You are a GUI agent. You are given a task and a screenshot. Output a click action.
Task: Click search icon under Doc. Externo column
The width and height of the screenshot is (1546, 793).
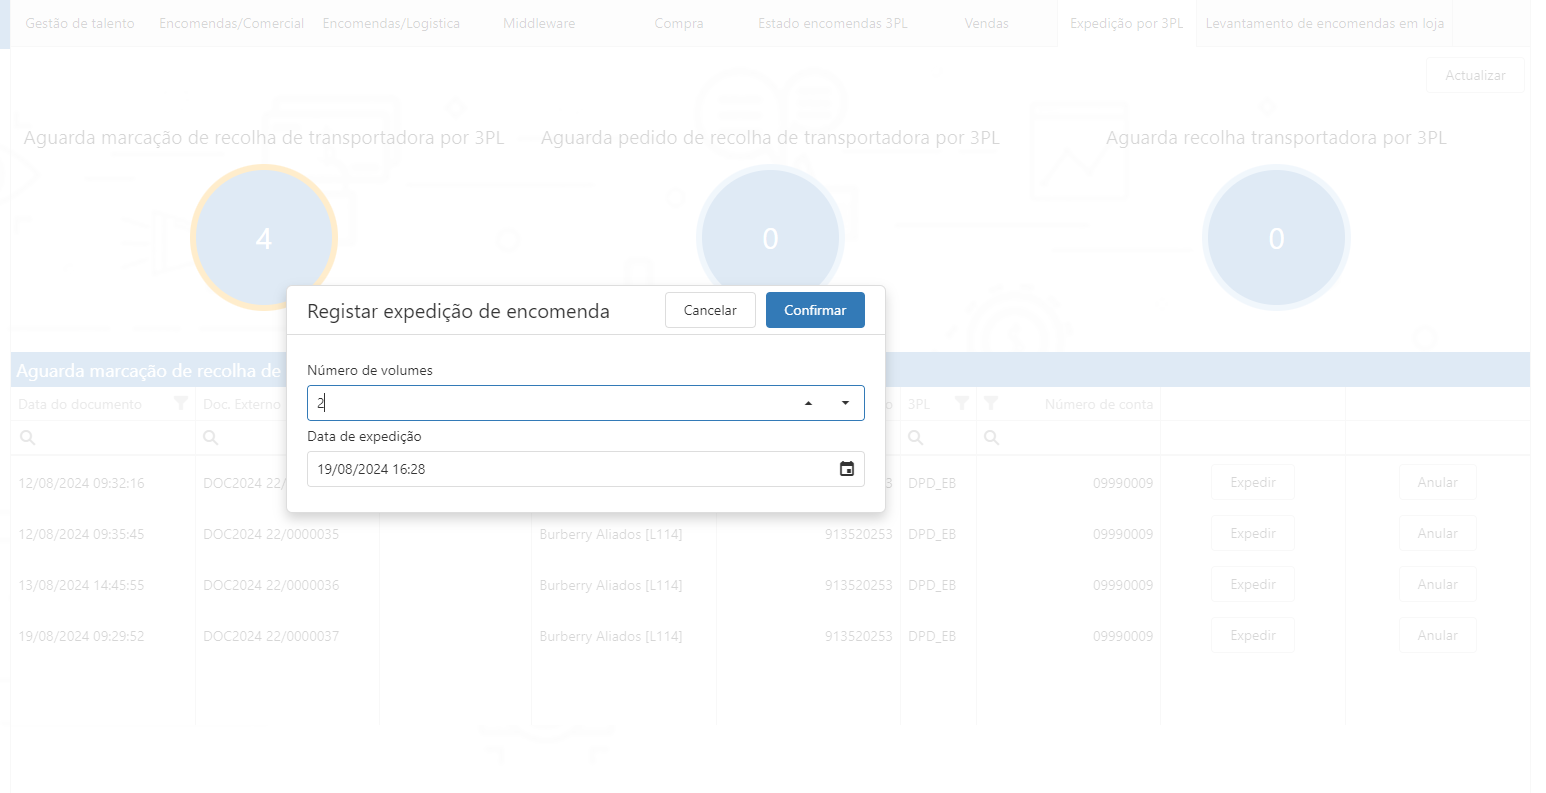pyautogui.click(x=211, y=438)
